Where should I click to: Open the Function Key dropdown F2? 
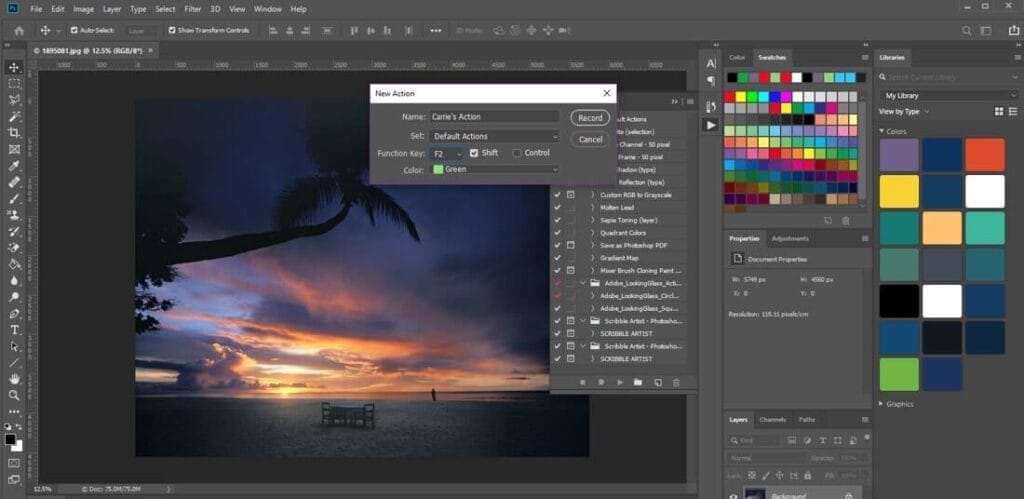(446, 153)
